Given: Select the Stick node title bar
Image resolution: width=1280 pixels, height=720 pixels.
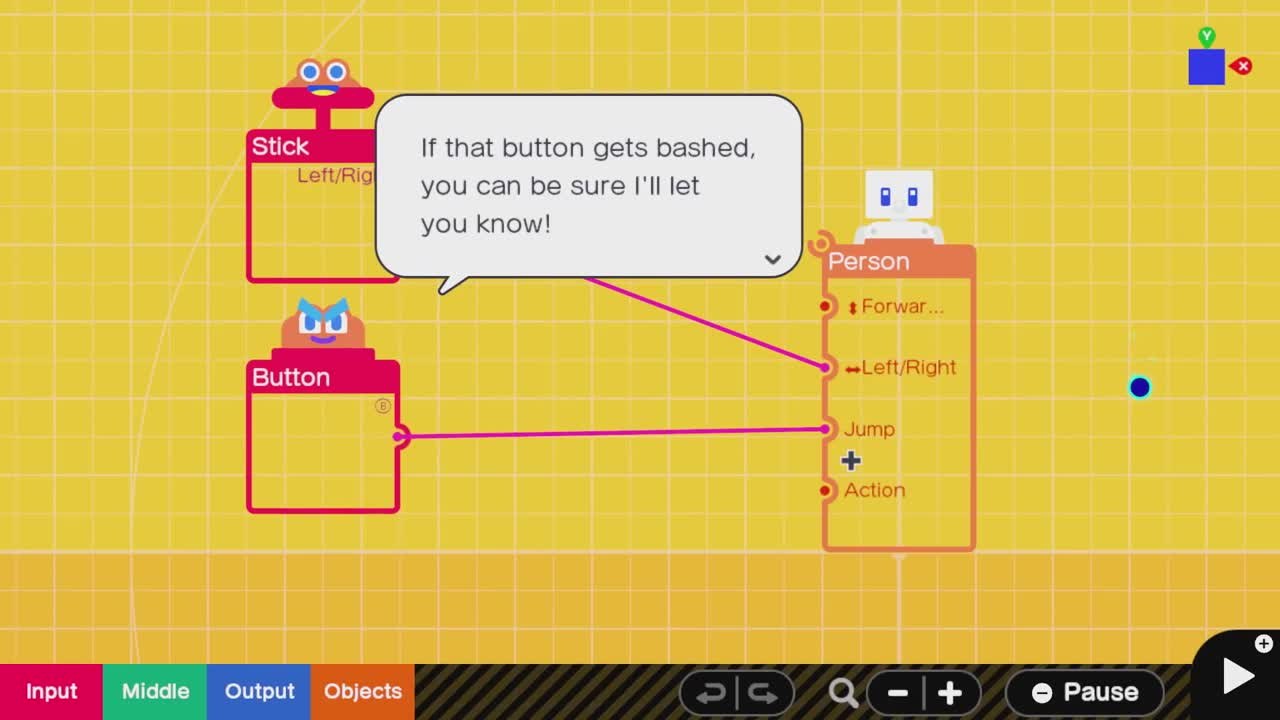Looking at the screenshot, I should click(311, 146).
